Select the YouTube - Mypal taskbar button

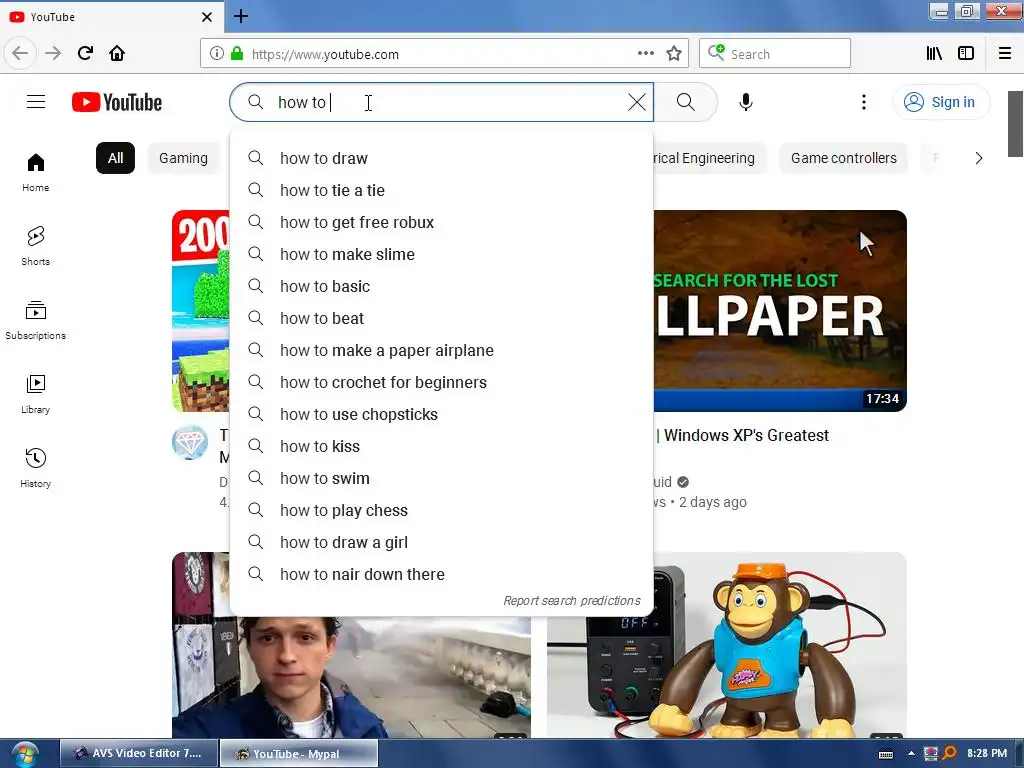[x=298, y=754]
